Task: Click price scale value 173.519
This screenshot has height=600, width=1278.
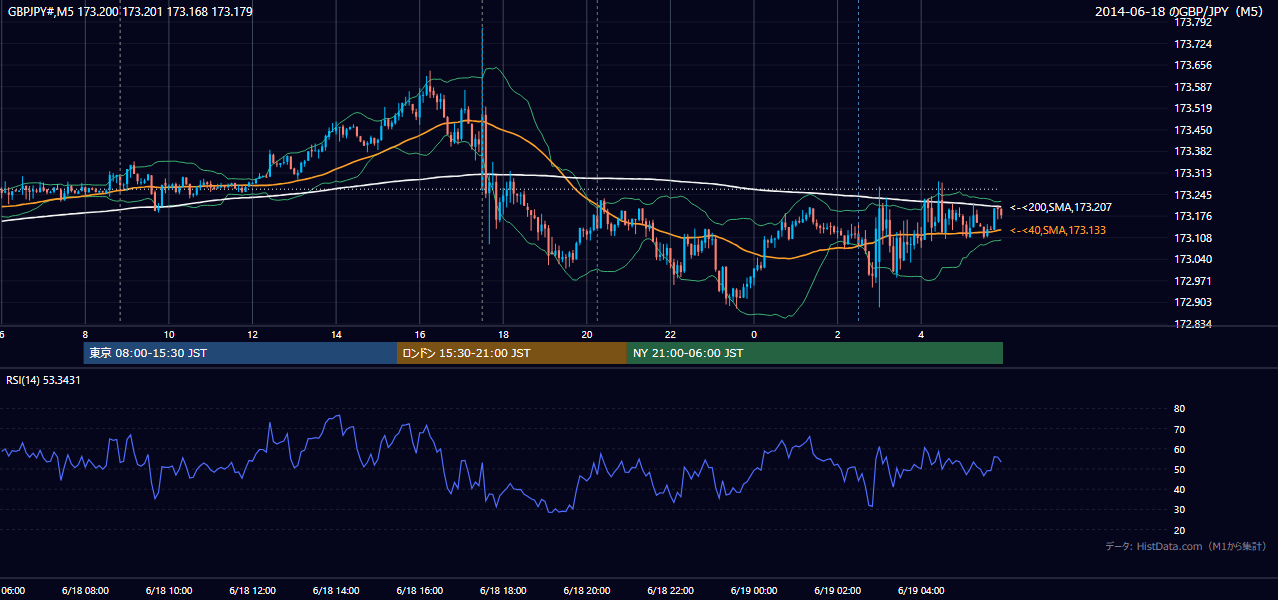Action: click(1193, 108)
